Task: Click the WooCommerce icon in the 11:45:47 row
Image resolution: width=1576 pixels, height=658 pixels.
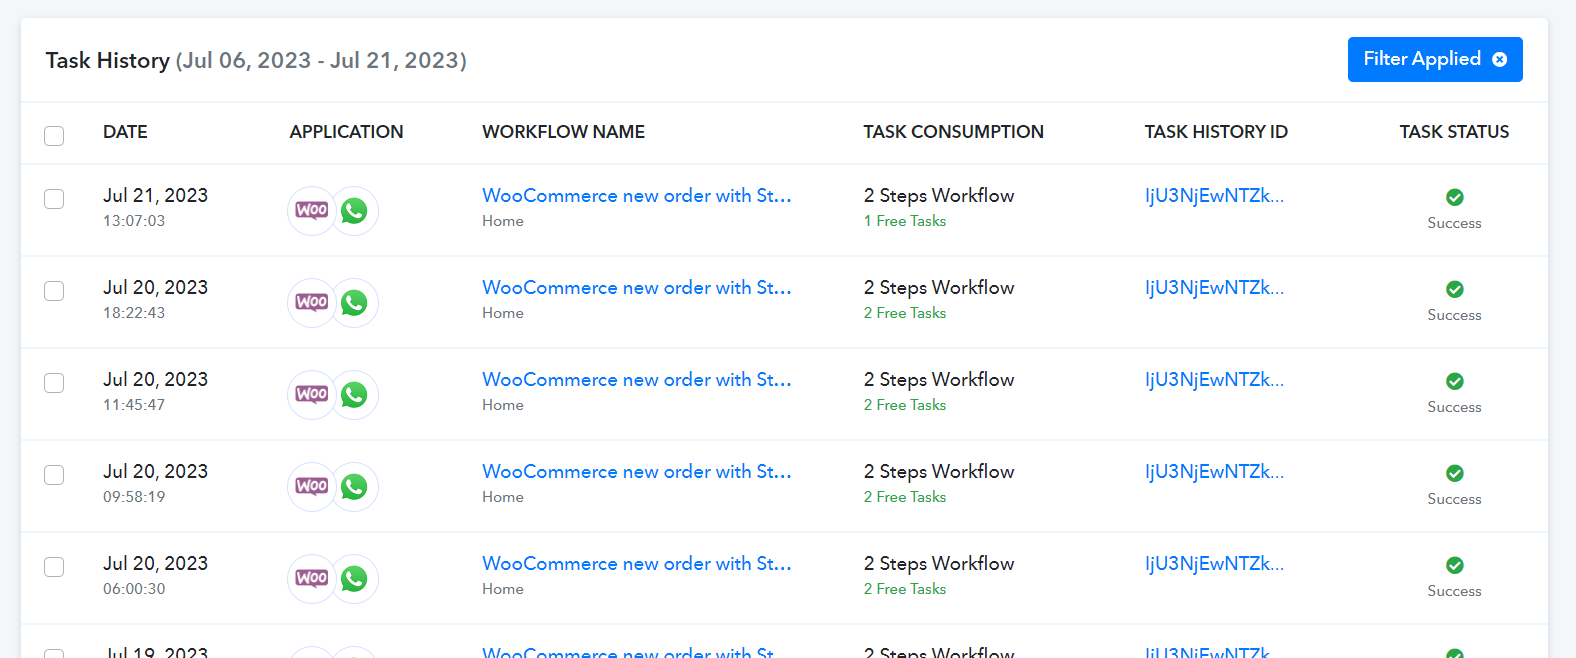Action: click(311, 395)
